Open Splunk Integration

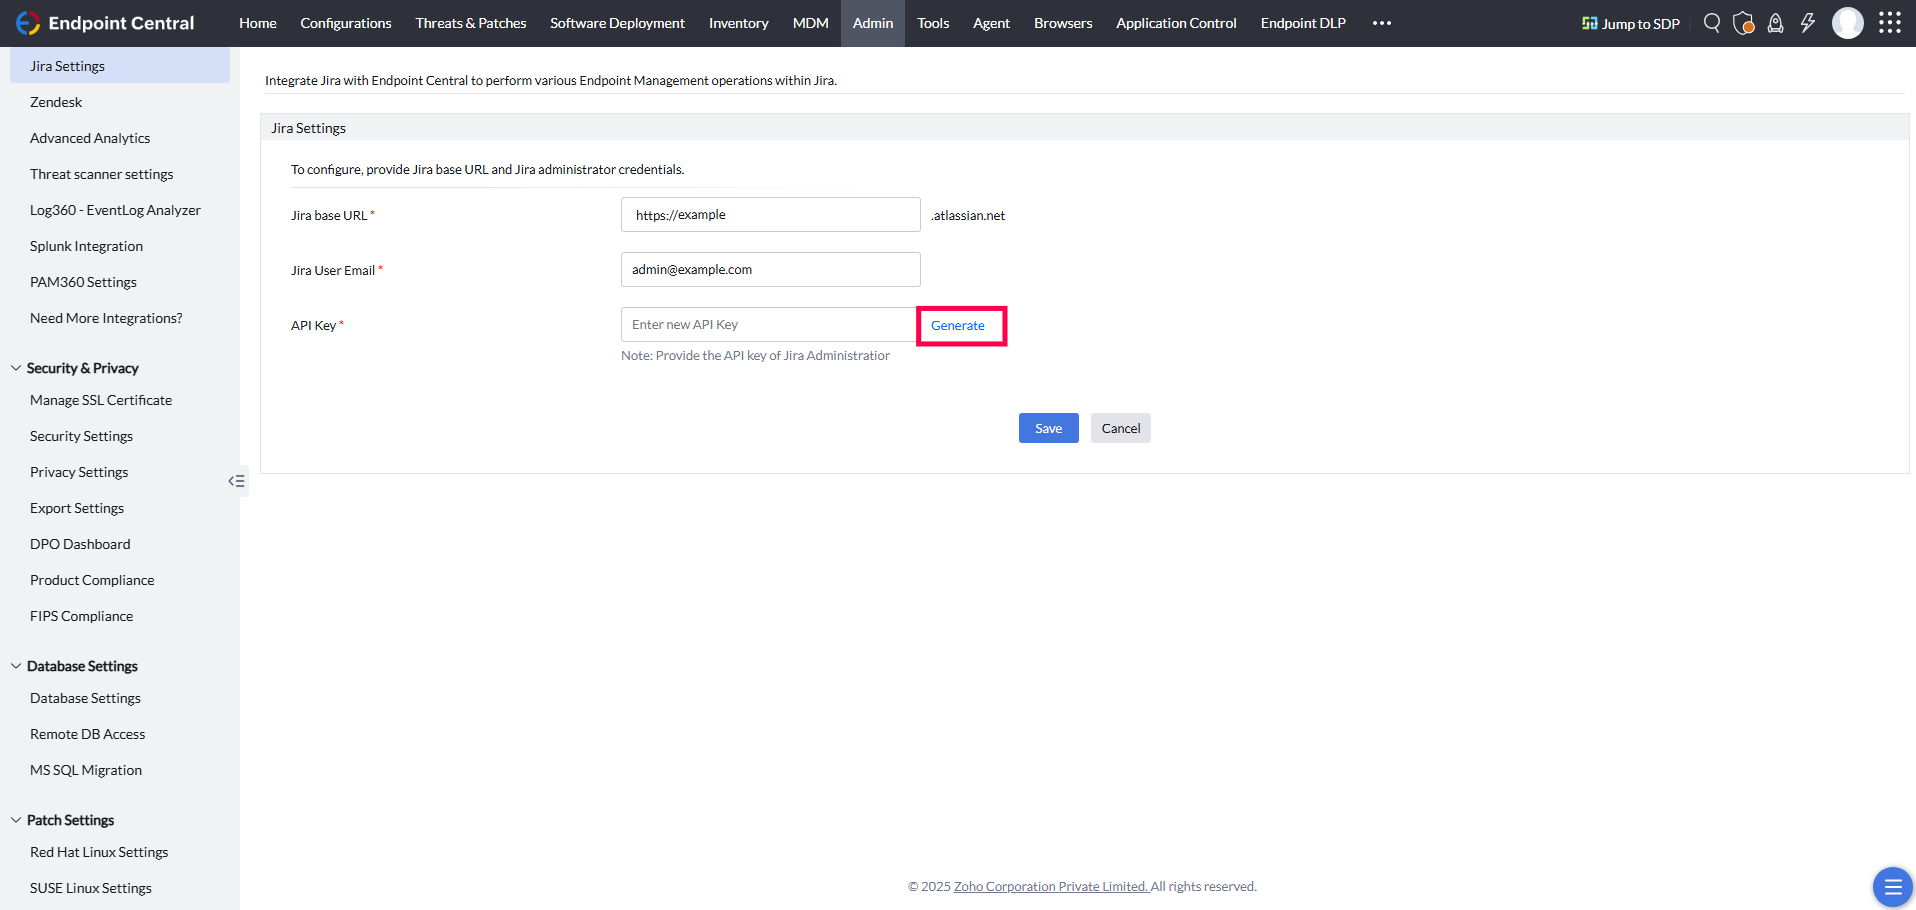86,246
